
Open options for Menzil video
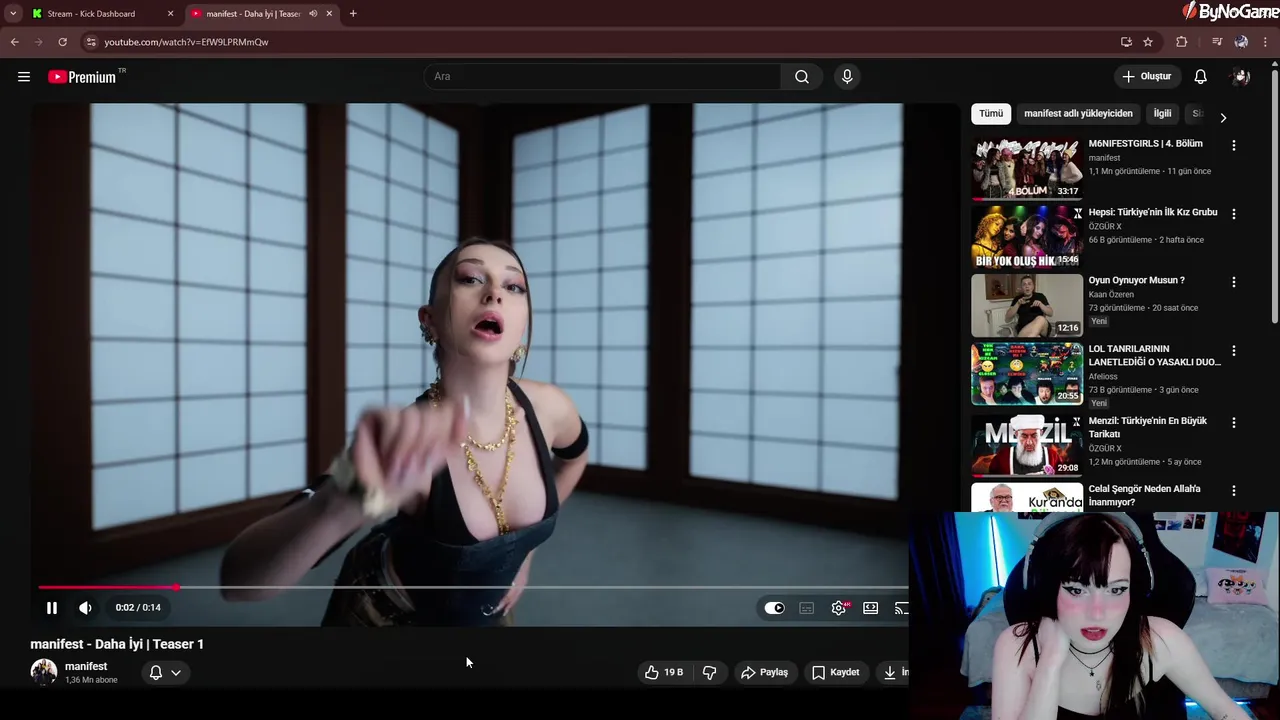[1234, 423]
